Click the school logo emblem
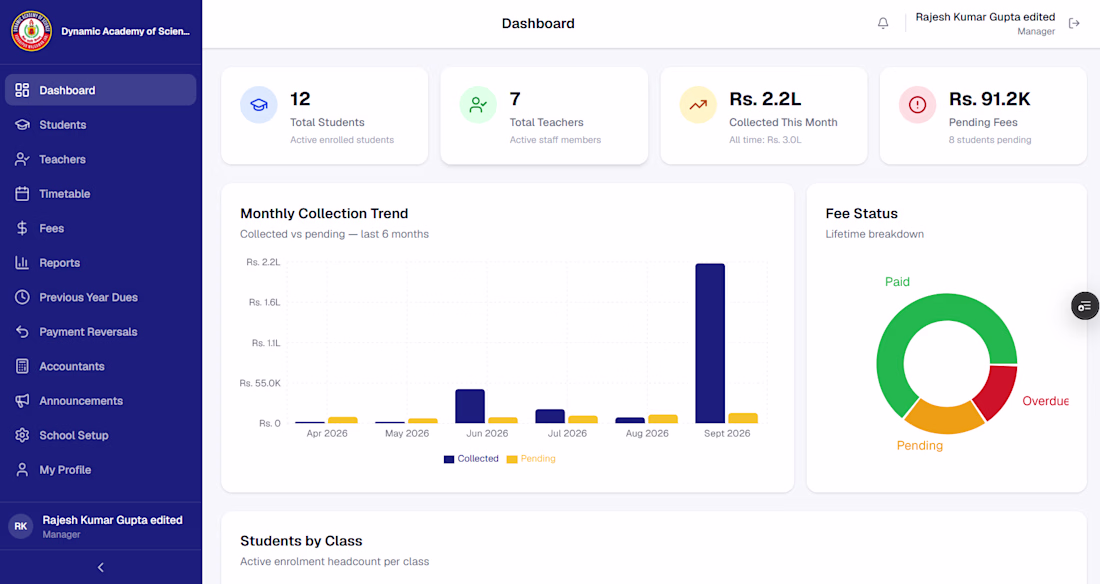The height and width of the screenshot is (584, 1100). pos(31,31)
